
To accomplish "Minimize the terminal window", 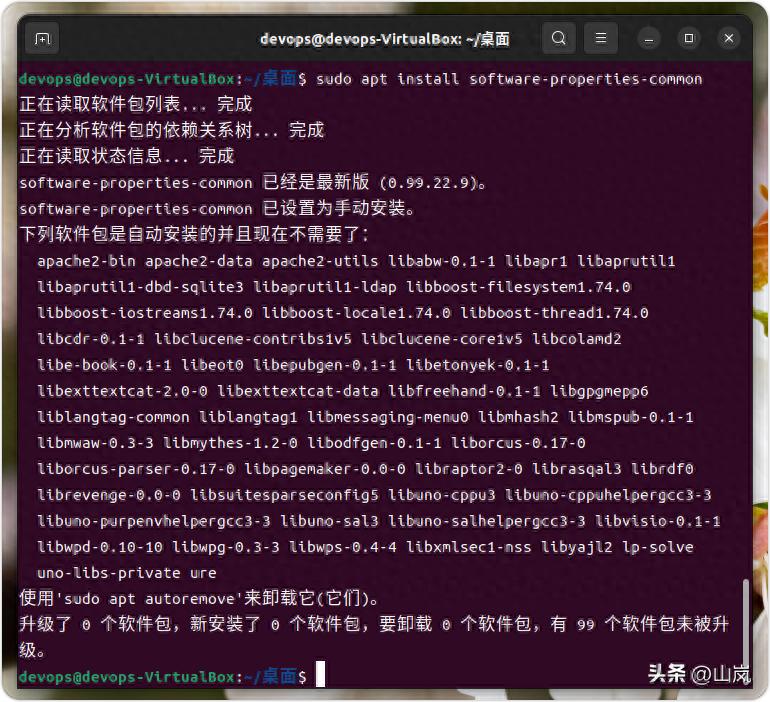I will click(649, 39).
